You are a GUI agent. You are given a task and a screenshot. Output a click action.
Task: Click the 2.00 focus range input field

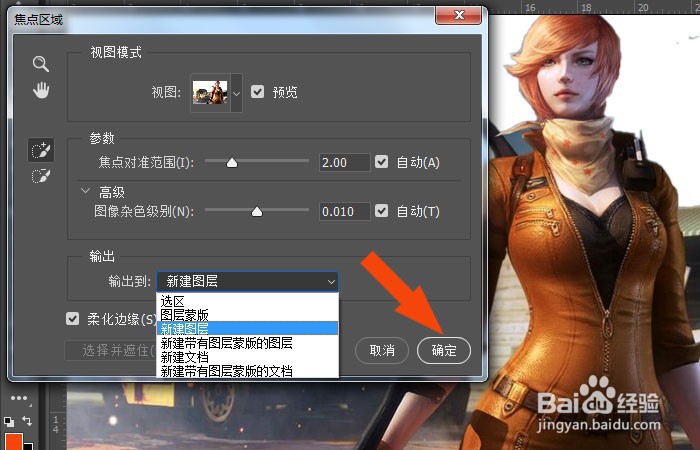[345, 162]
